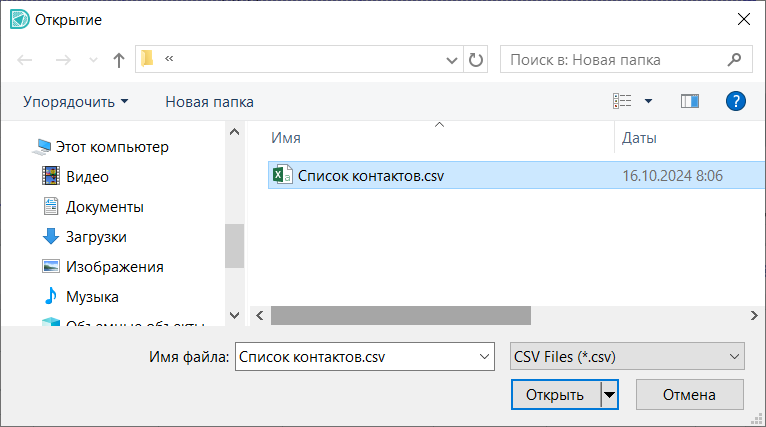This screenshot has width=766, height=427.
Task: Change the view layout icon
Action: [623, 101]
